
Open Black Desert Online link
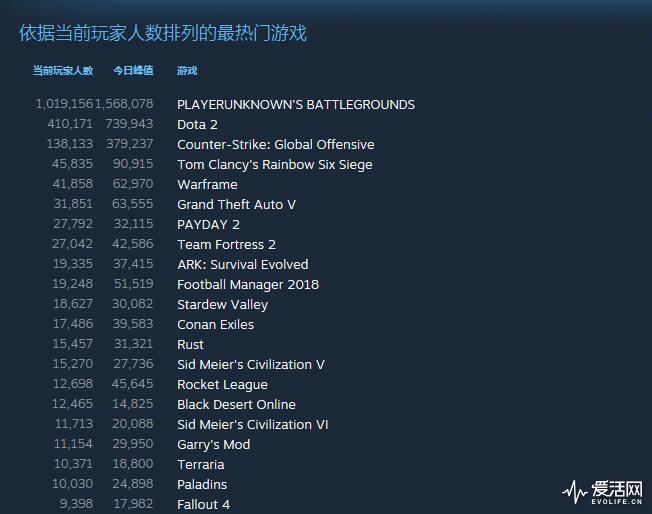pos(236,404)
